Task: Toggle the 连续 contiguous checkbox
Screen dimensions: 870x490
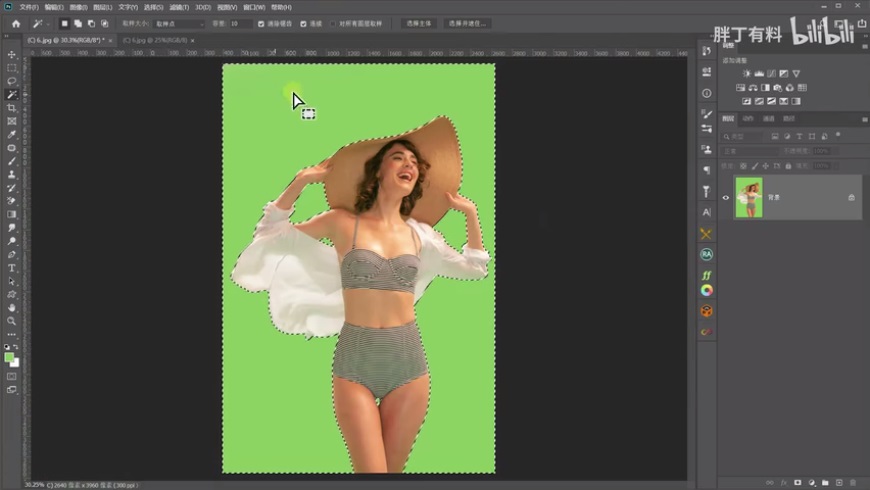Action: point(304,23)
